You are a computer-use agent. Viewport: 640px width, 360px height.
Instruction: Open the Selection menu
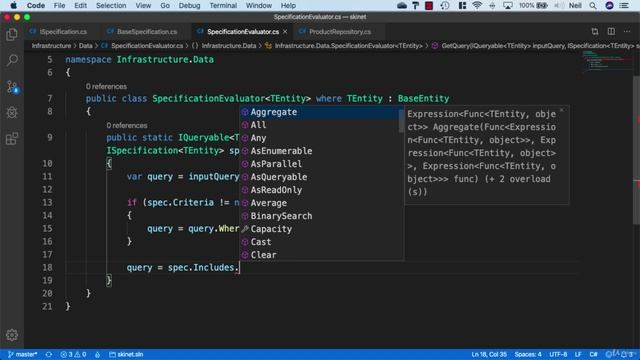coord(111,5)
